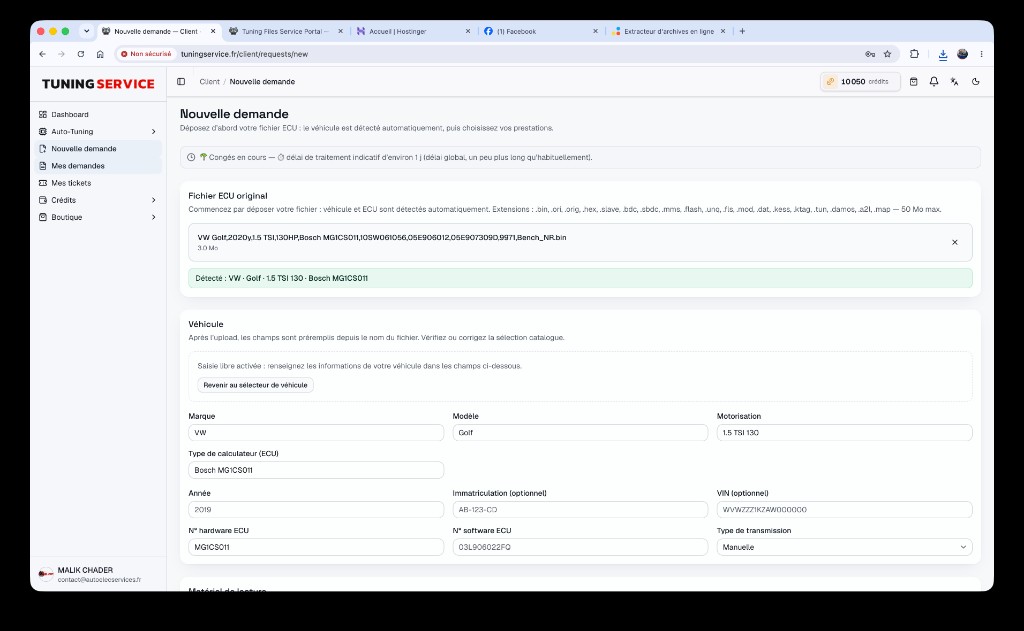Toggle dark mode moon icon
This screenshot has width=1024, height=631.
(x=976, y=82)
